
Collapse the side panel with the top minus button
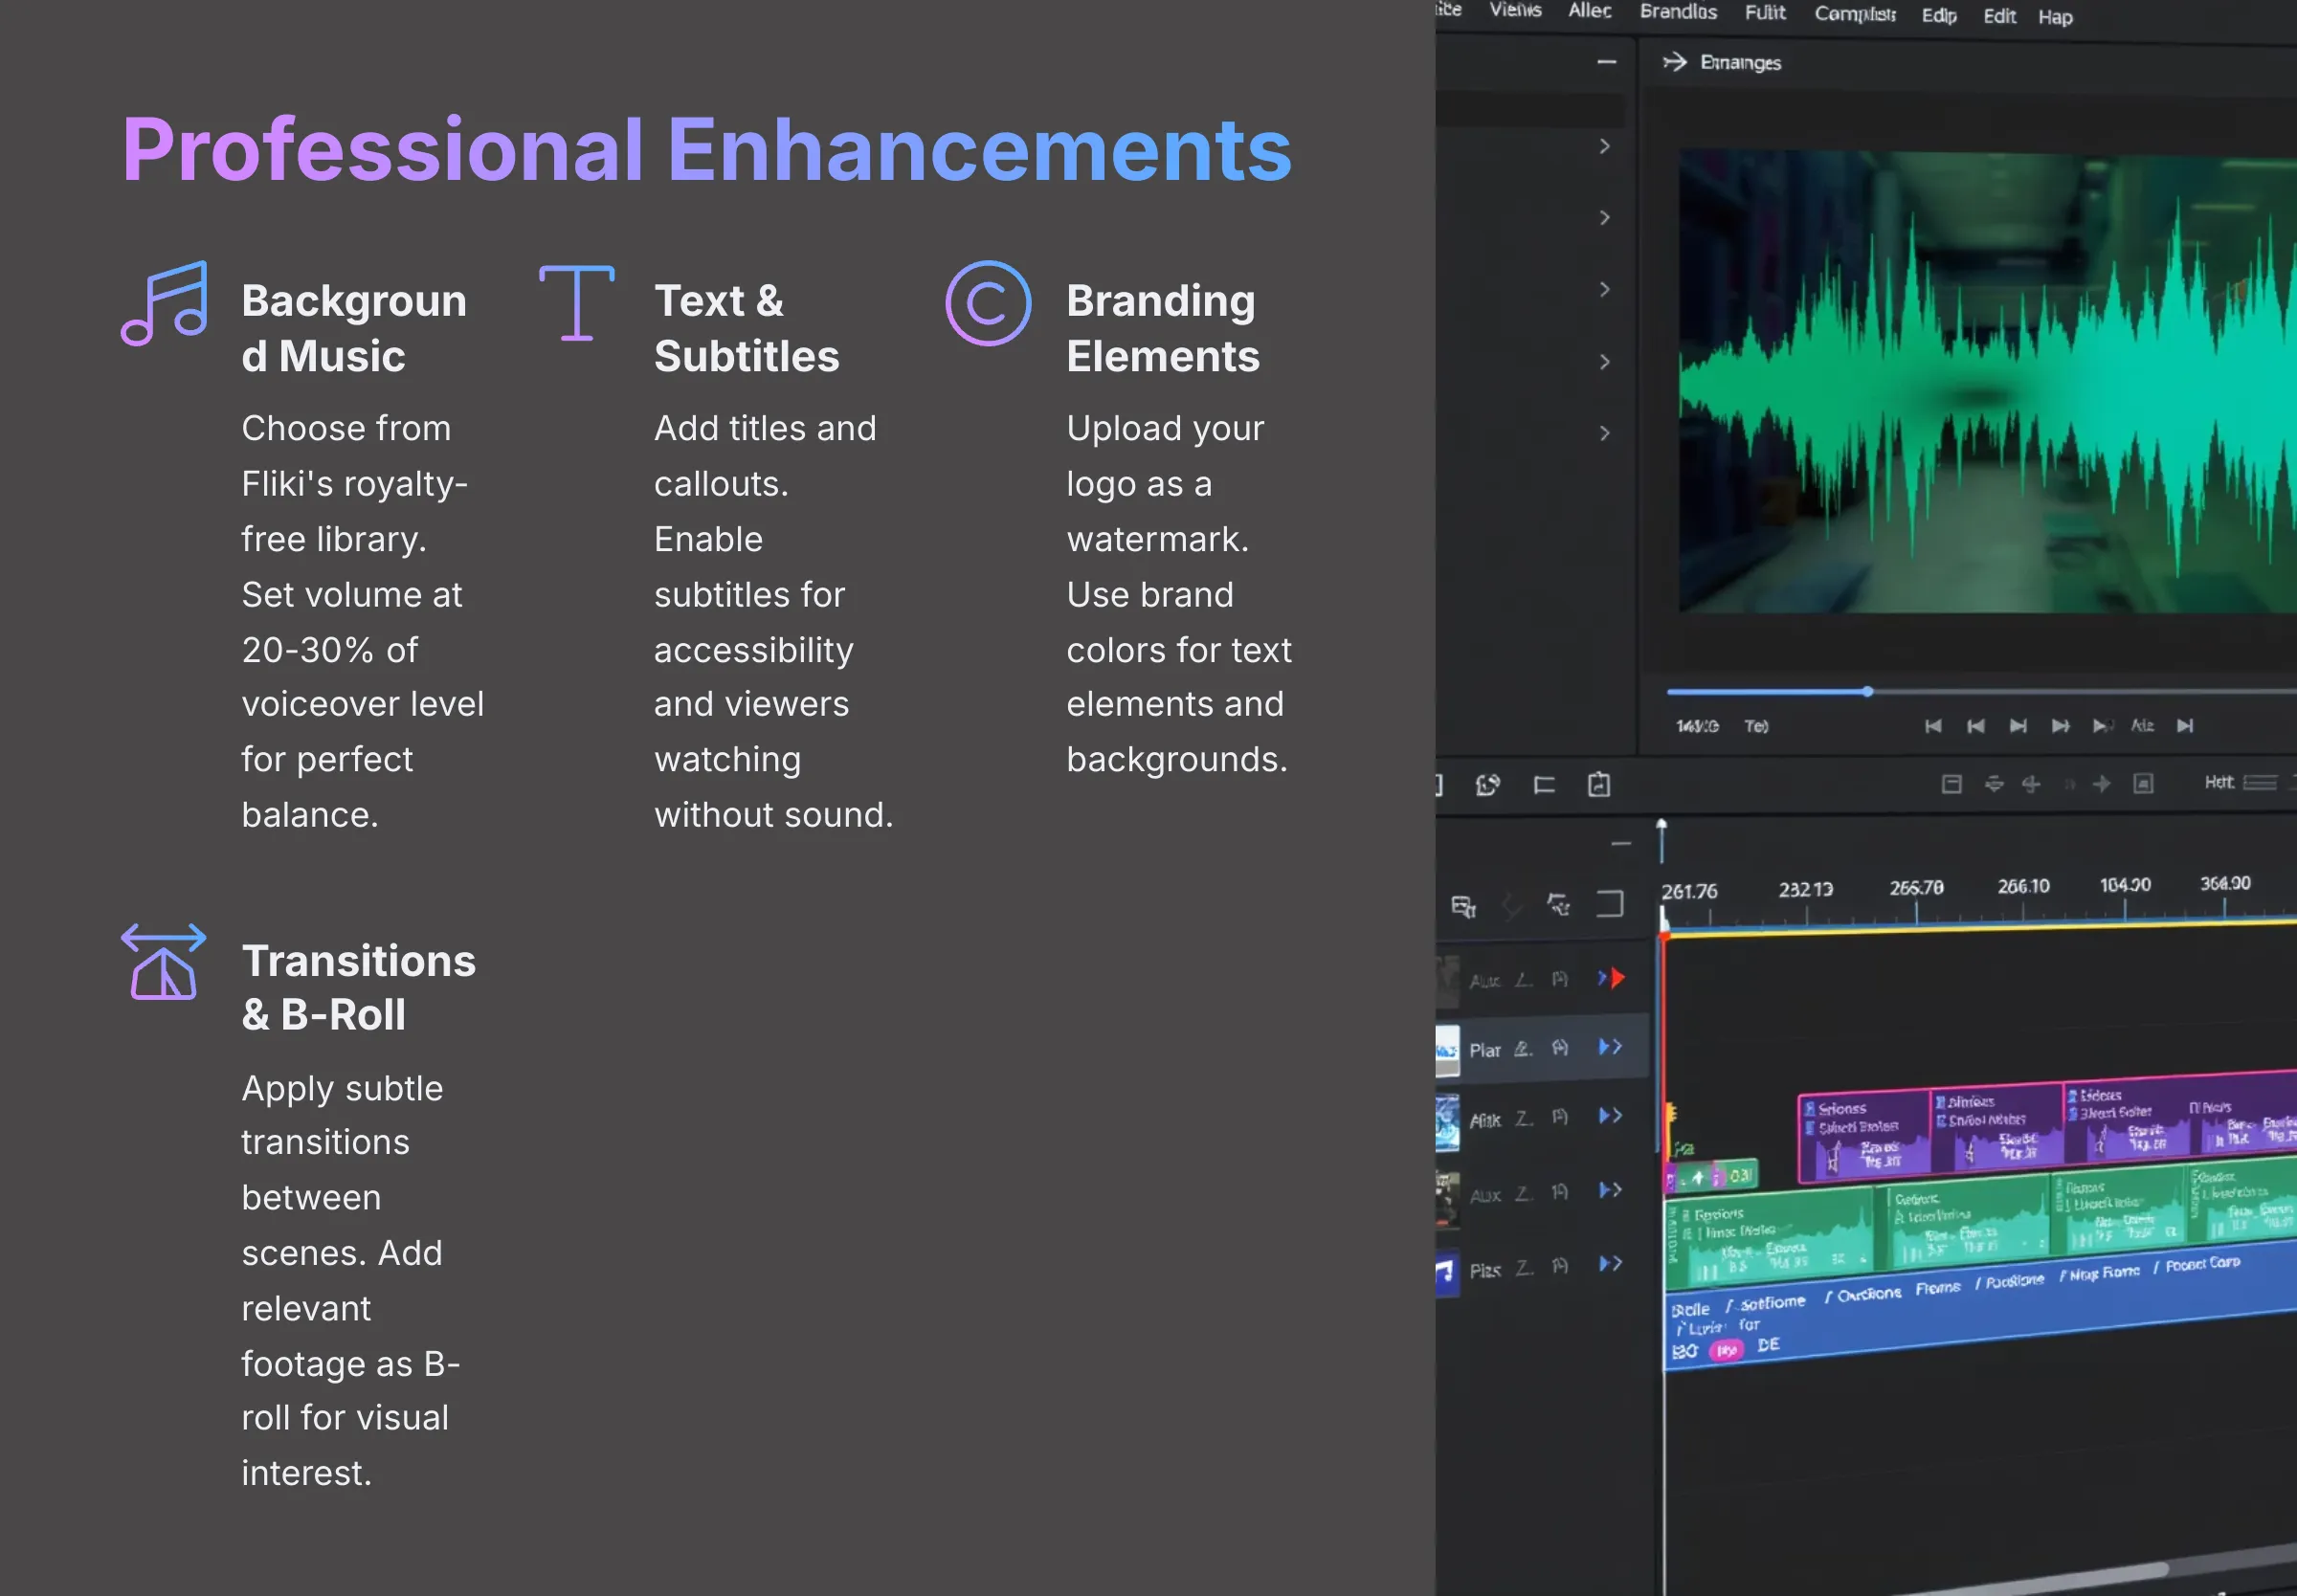click(x=1606, y=62)
